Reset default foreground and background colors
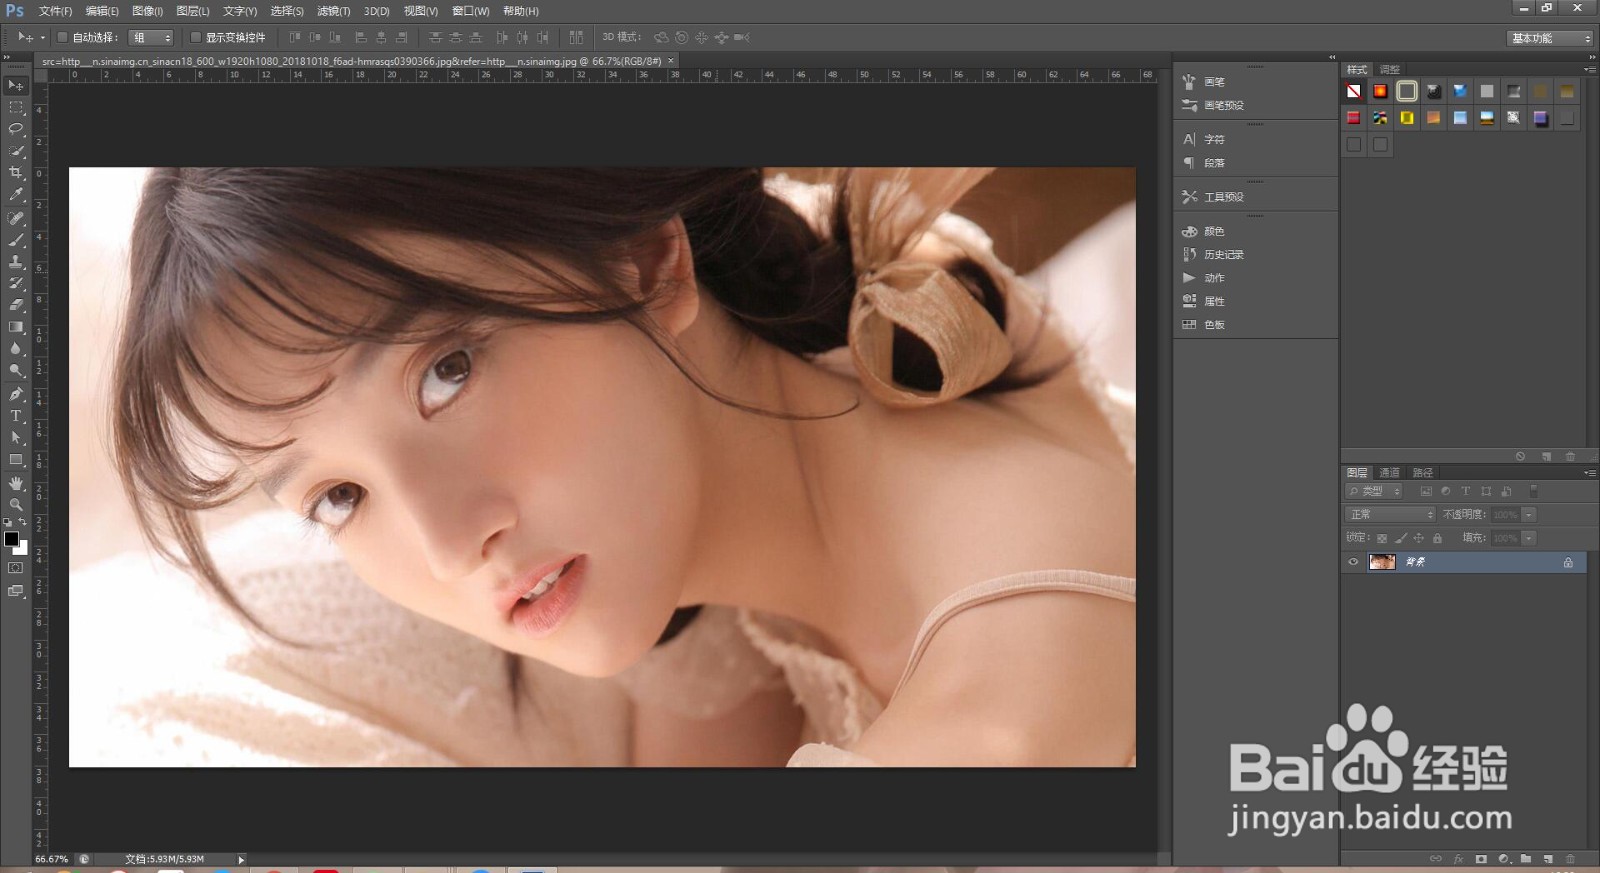 point(8,522)
